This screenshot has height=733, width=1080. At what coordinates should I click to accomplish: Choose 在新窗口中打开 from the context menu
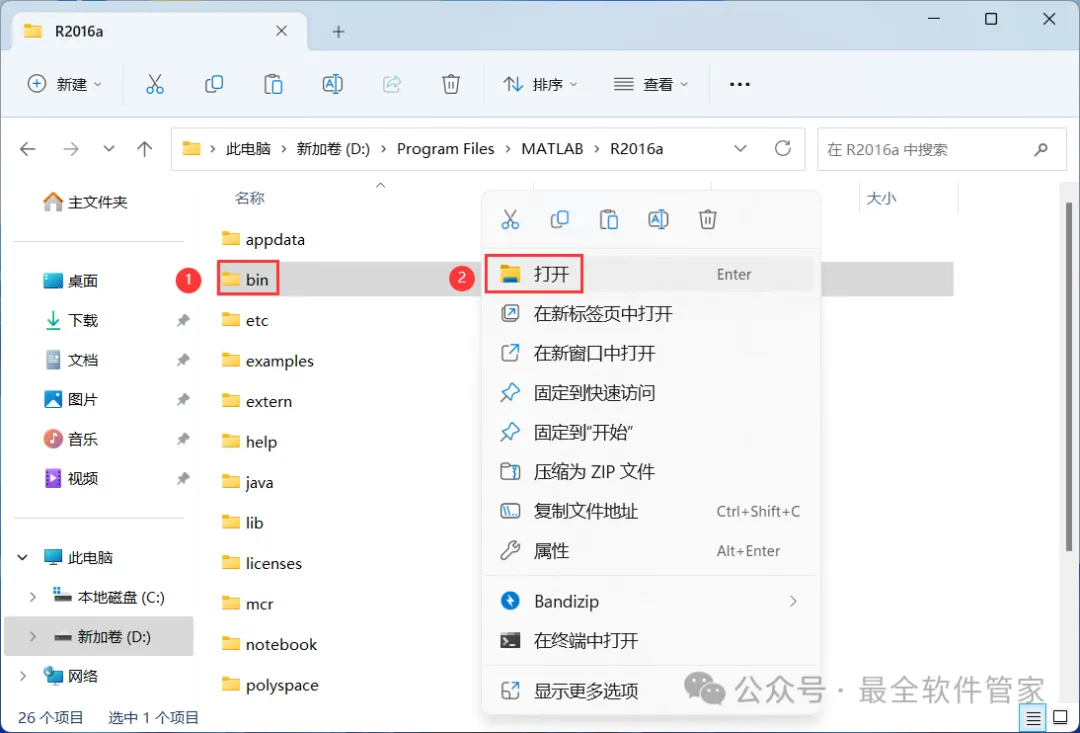[x=650, y=353]
